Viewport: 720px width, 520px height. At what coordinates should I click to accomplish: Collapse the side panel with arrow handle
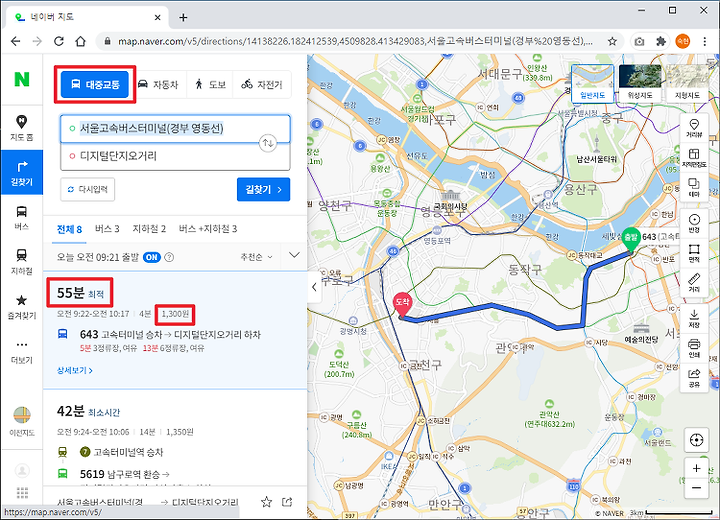[314, 288]
